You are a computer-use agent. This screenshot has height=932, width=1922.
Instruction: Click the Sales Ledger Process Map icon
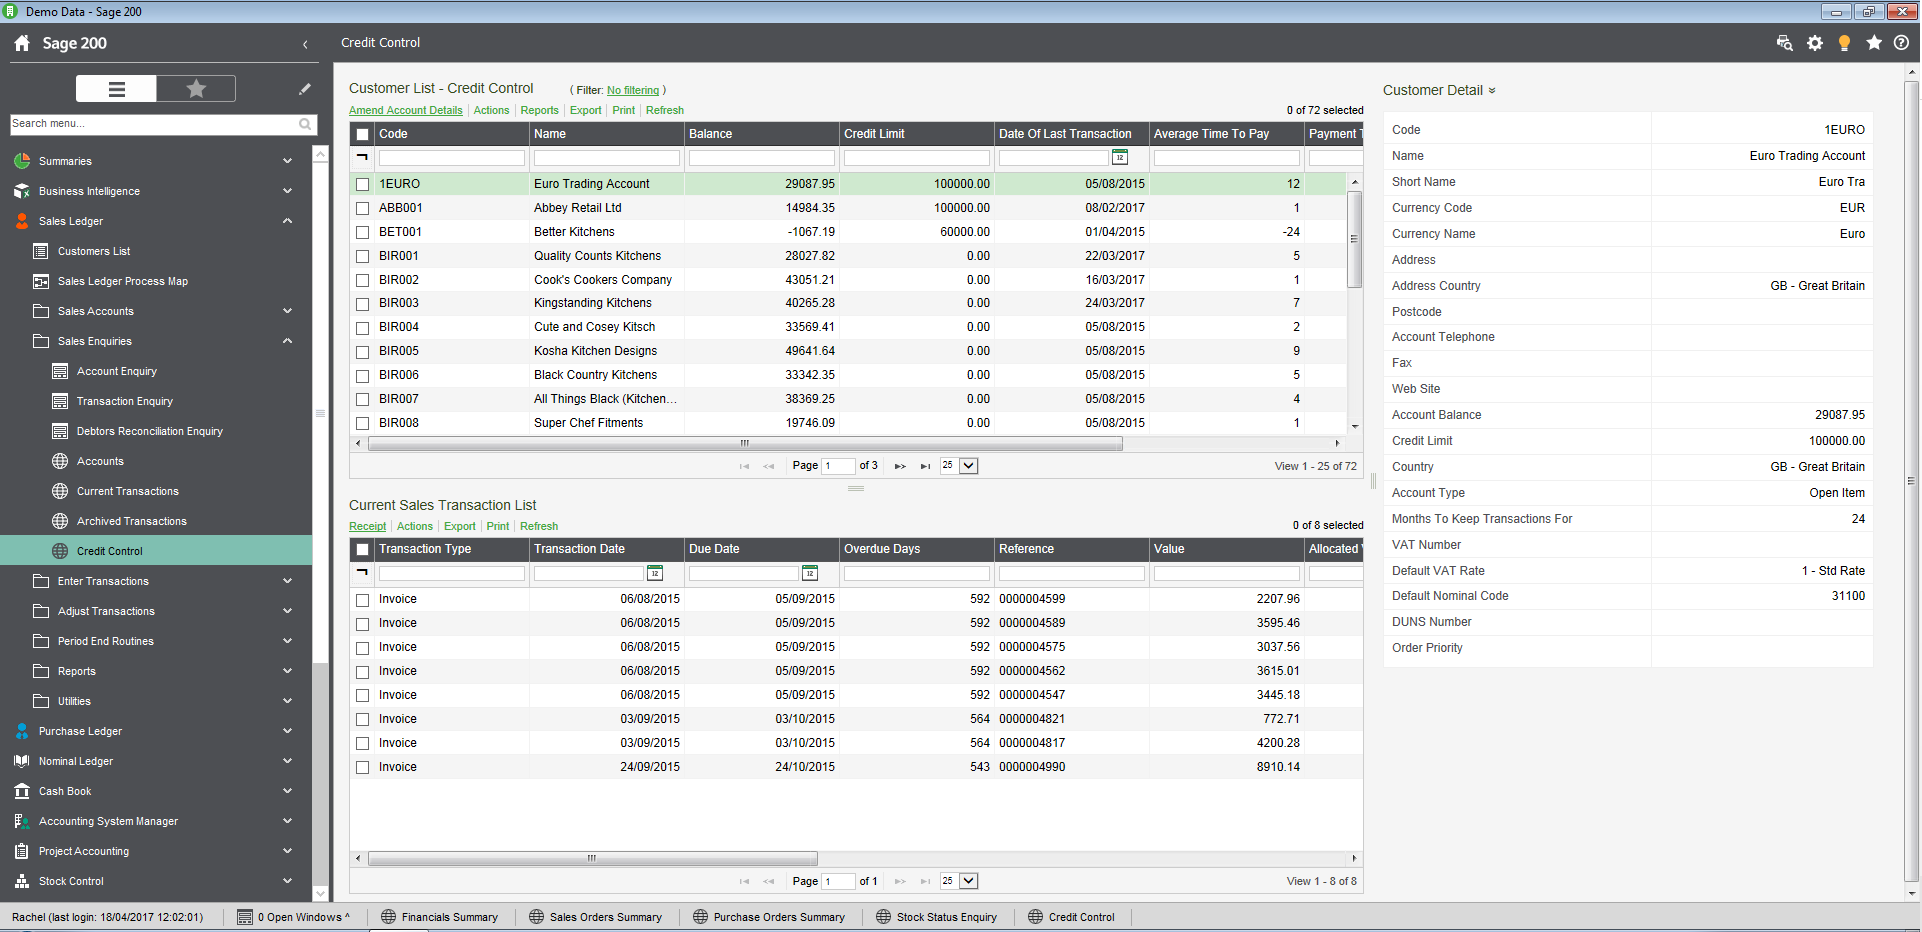click(x=41, y=281)
